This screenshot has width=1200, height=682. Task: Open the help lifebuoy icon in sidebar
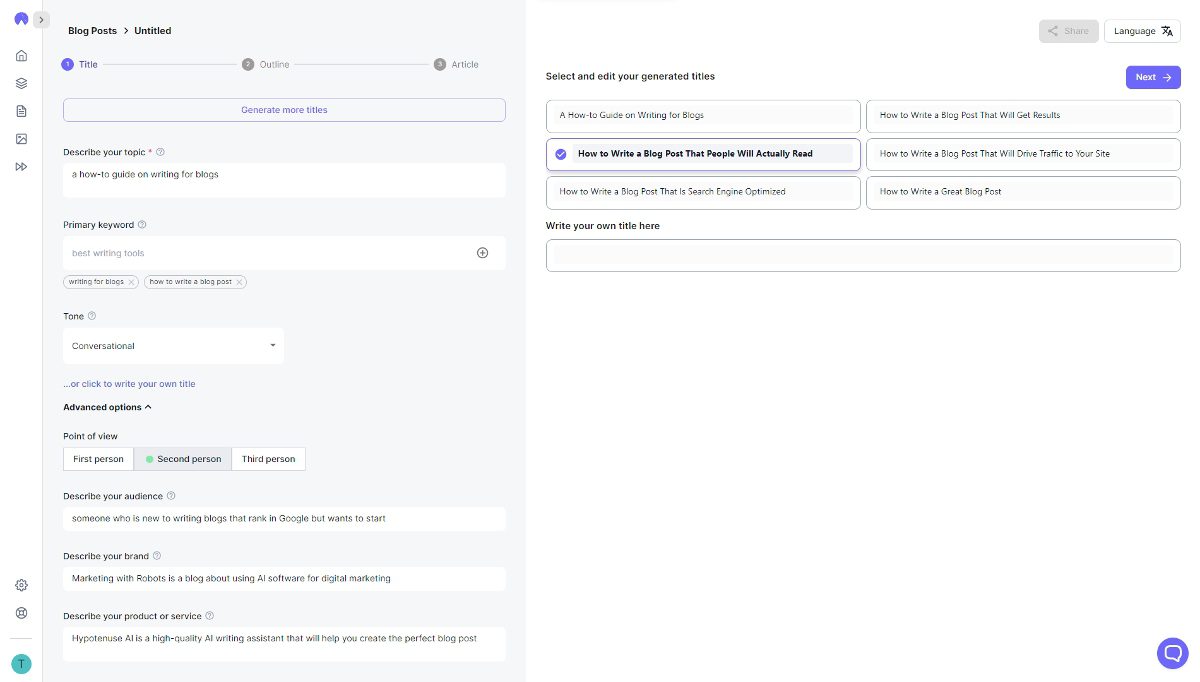coord(21,613)
